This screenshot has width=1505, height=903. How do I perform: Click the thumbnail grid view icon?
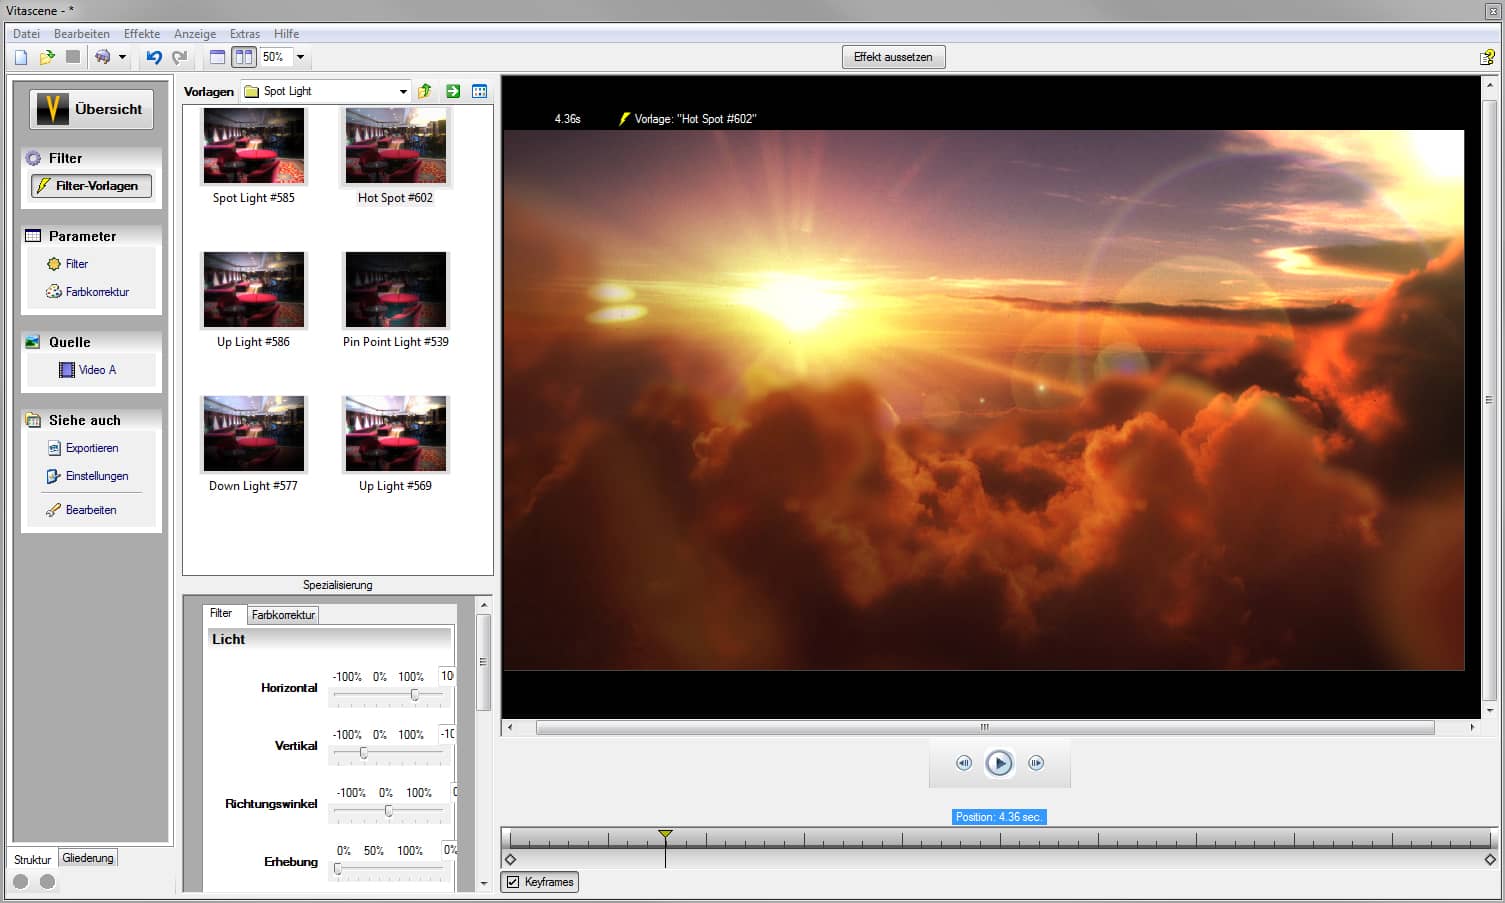click(480, 91)
